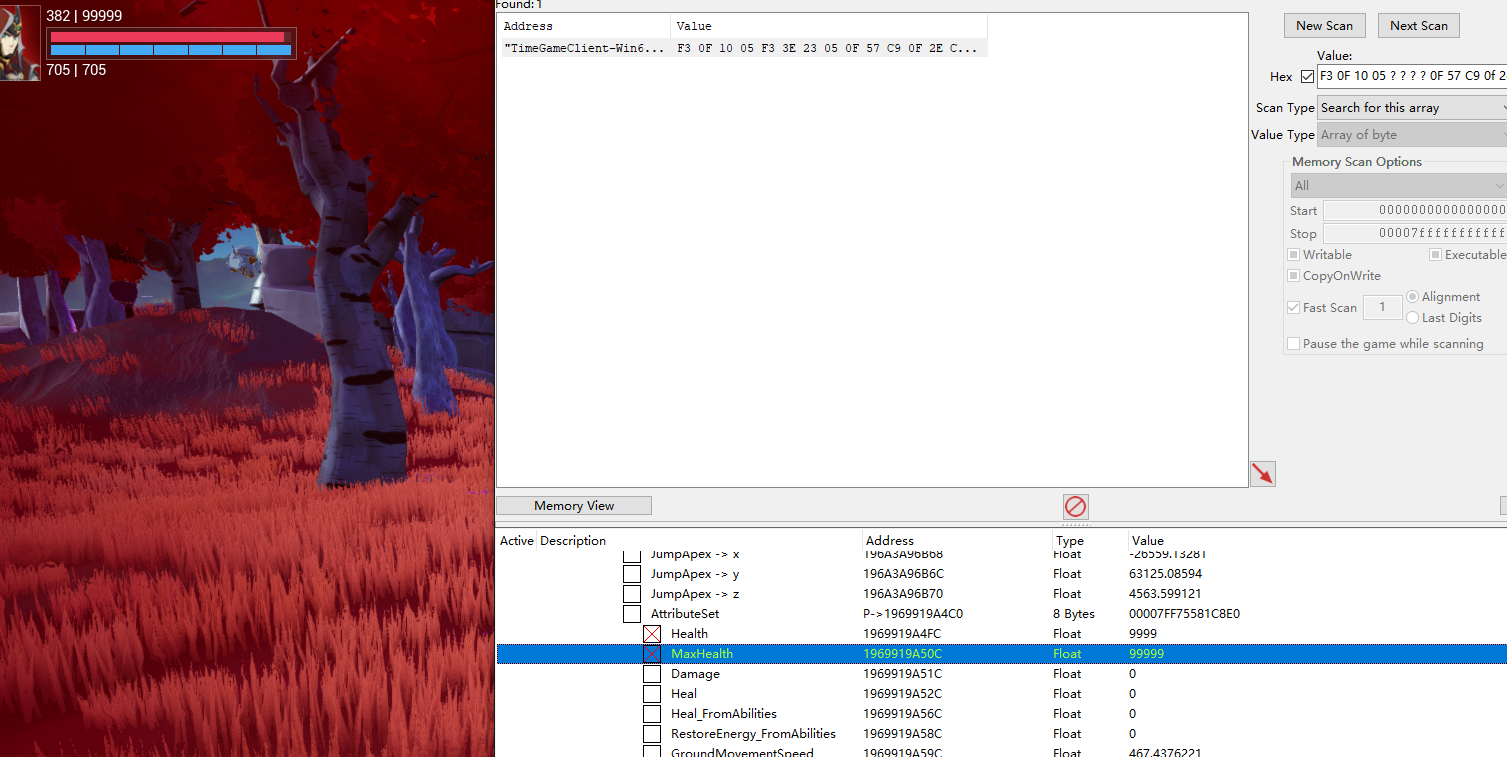The width and height of the screenshot is (1507, 757).
Task: Select the Alignment radio option
Action: (x=1412, y=297)
